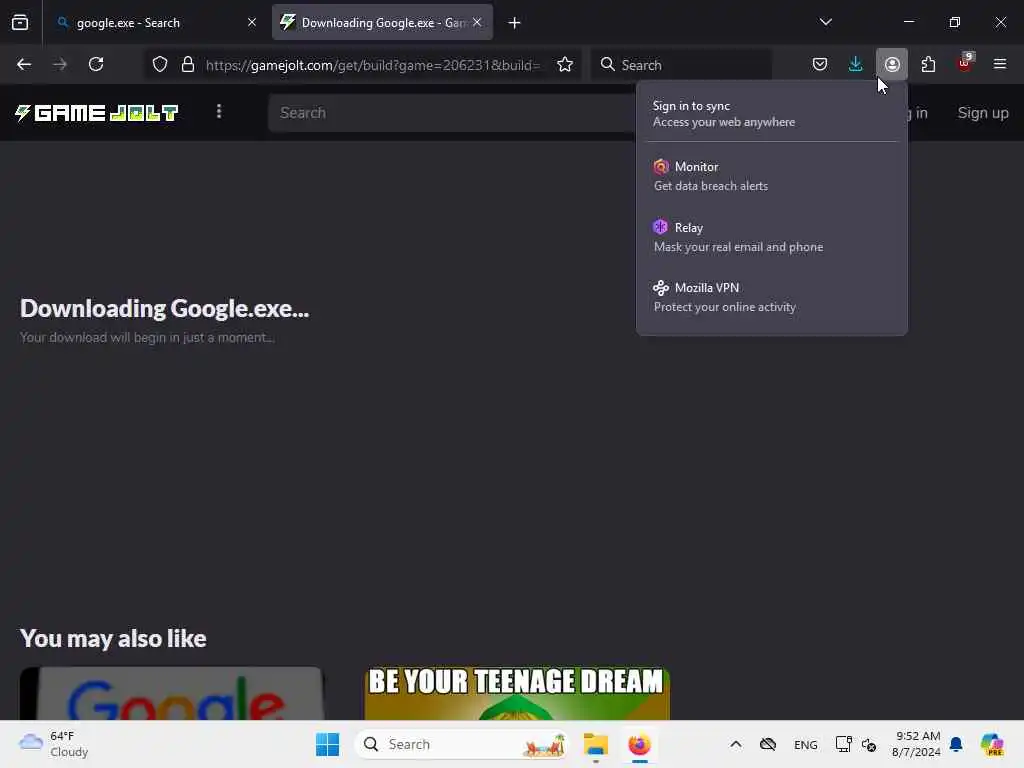Viewport: 1024px width, 768px height.
Task: Go back one page
Action: 24,64
